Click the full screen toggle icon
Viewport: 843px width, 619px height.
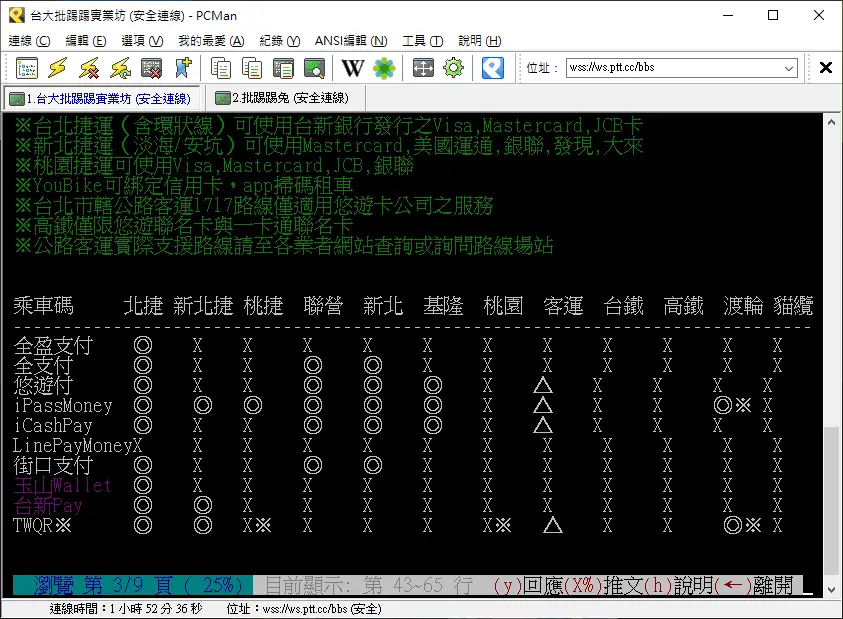tap(423, 68)
